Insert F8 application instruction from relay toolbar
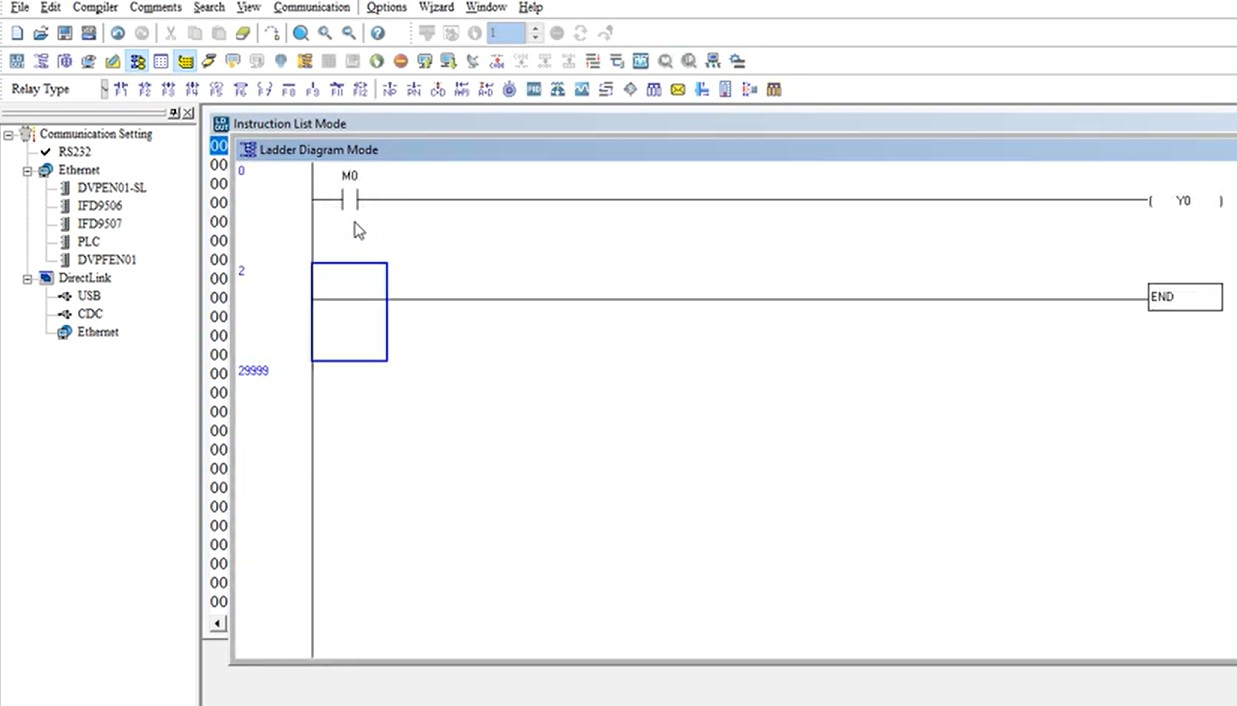The image size is (1237, 706). (289, 89)
